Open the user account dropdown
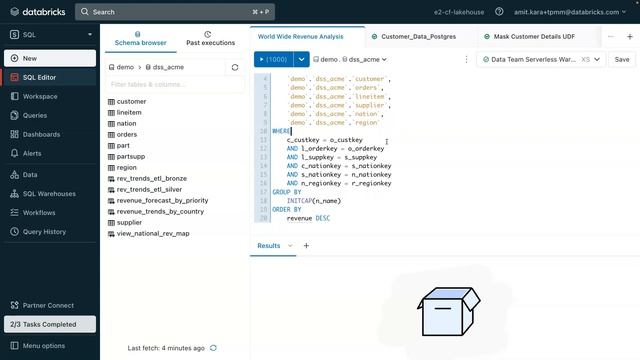This screenshot has height=360, width=640. pos(570,12)
